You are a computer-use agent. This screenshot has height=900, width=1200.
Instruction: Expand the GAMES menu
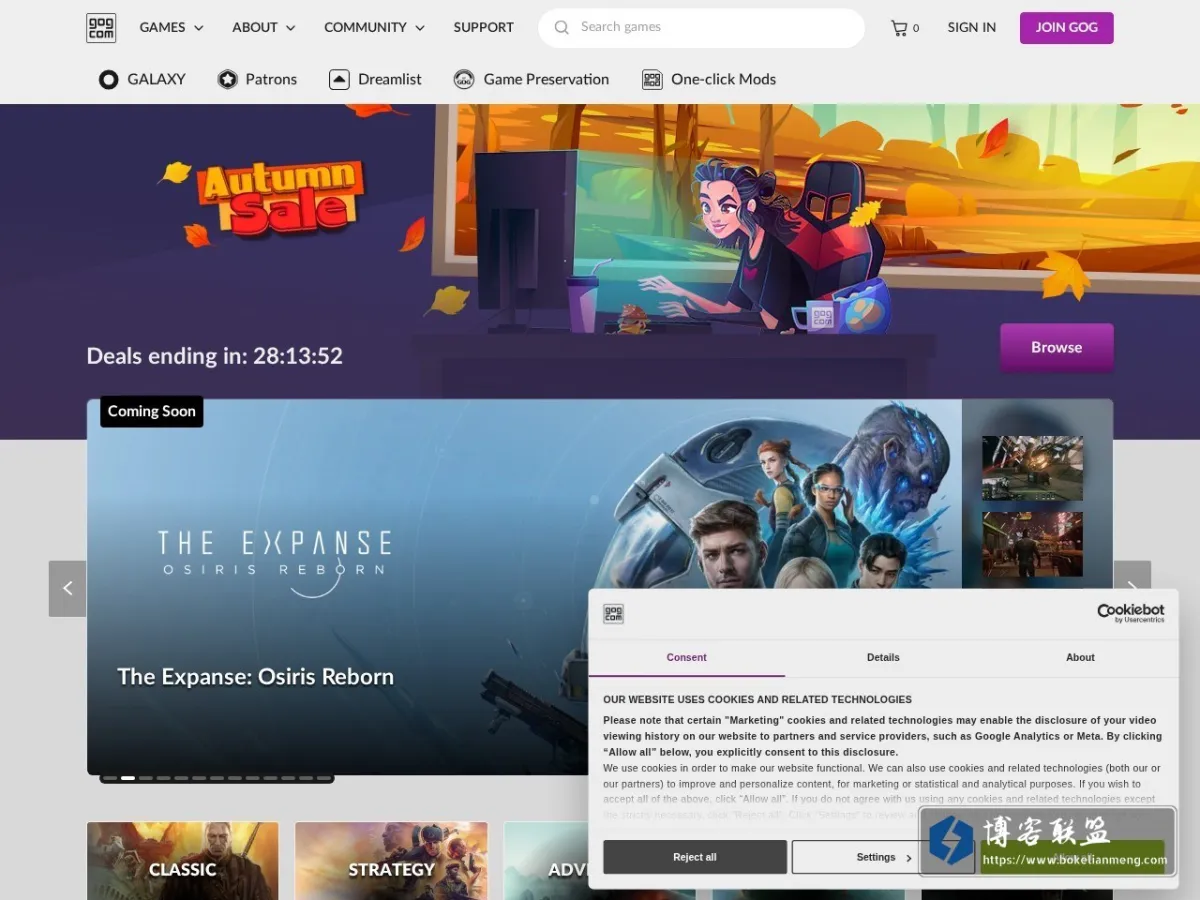(171, 27)
